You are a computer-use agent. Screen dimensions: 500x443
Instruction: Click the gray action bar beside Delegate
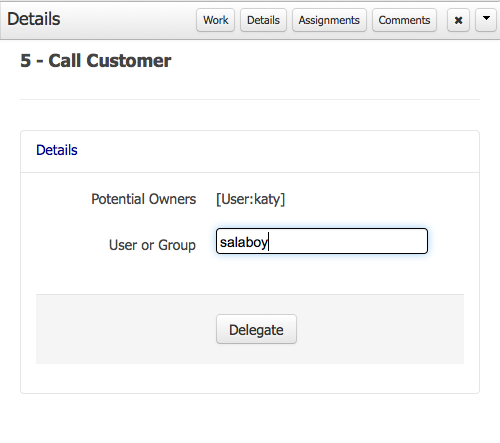pyautogui.click(x=380, y=329)
